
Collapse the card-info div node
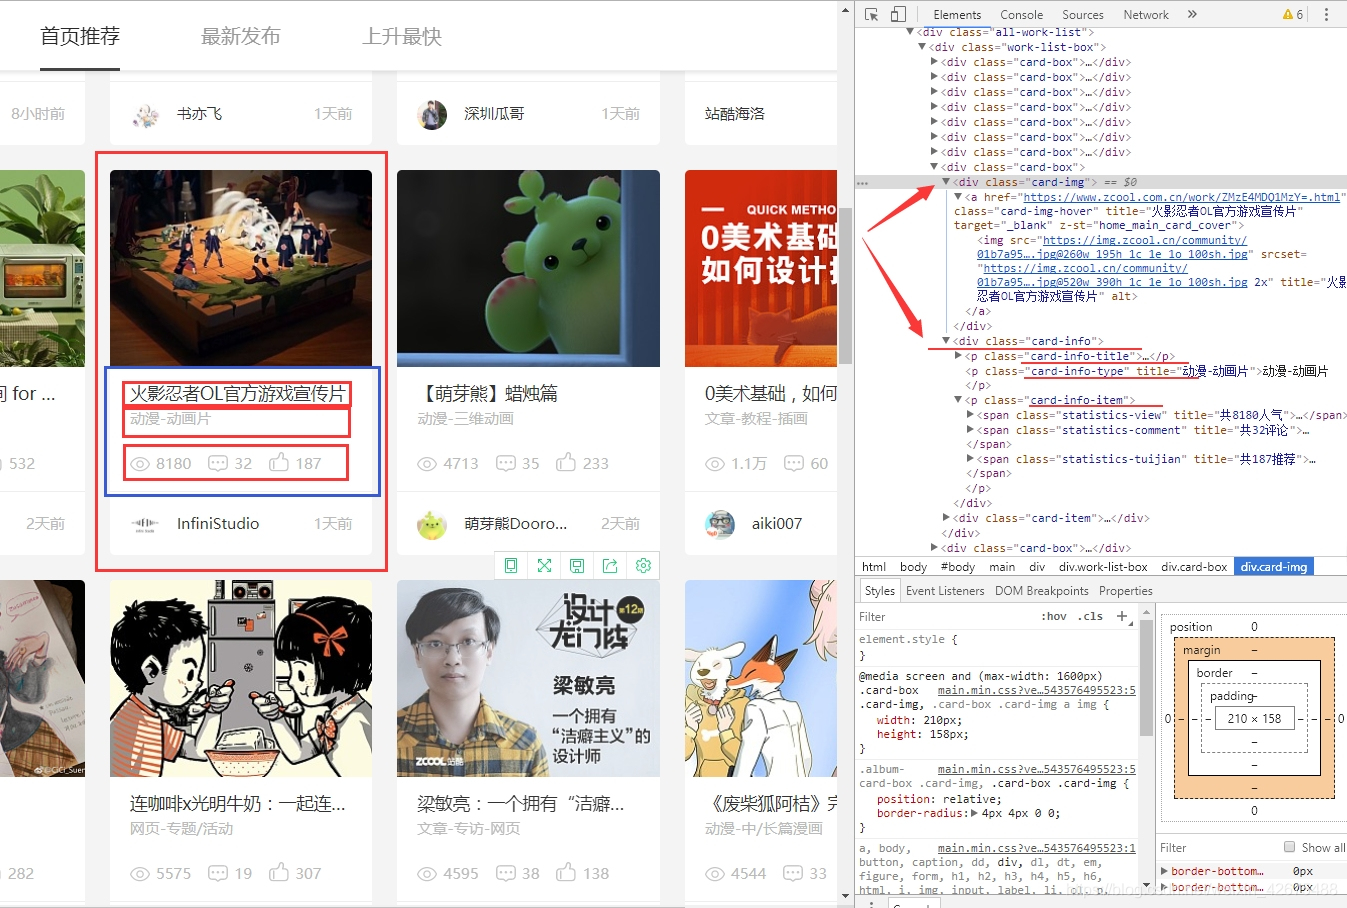[946, 341]
